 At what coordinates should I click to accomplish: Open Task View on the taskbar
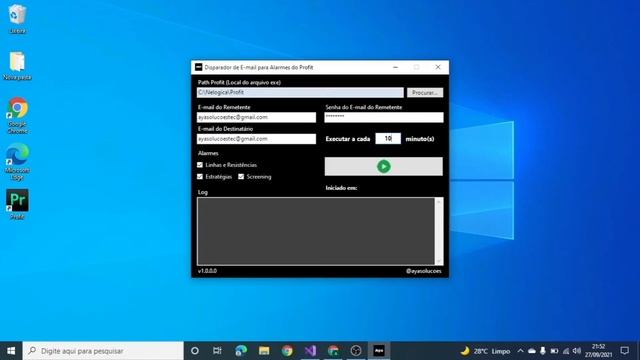[x=217, y=351]
